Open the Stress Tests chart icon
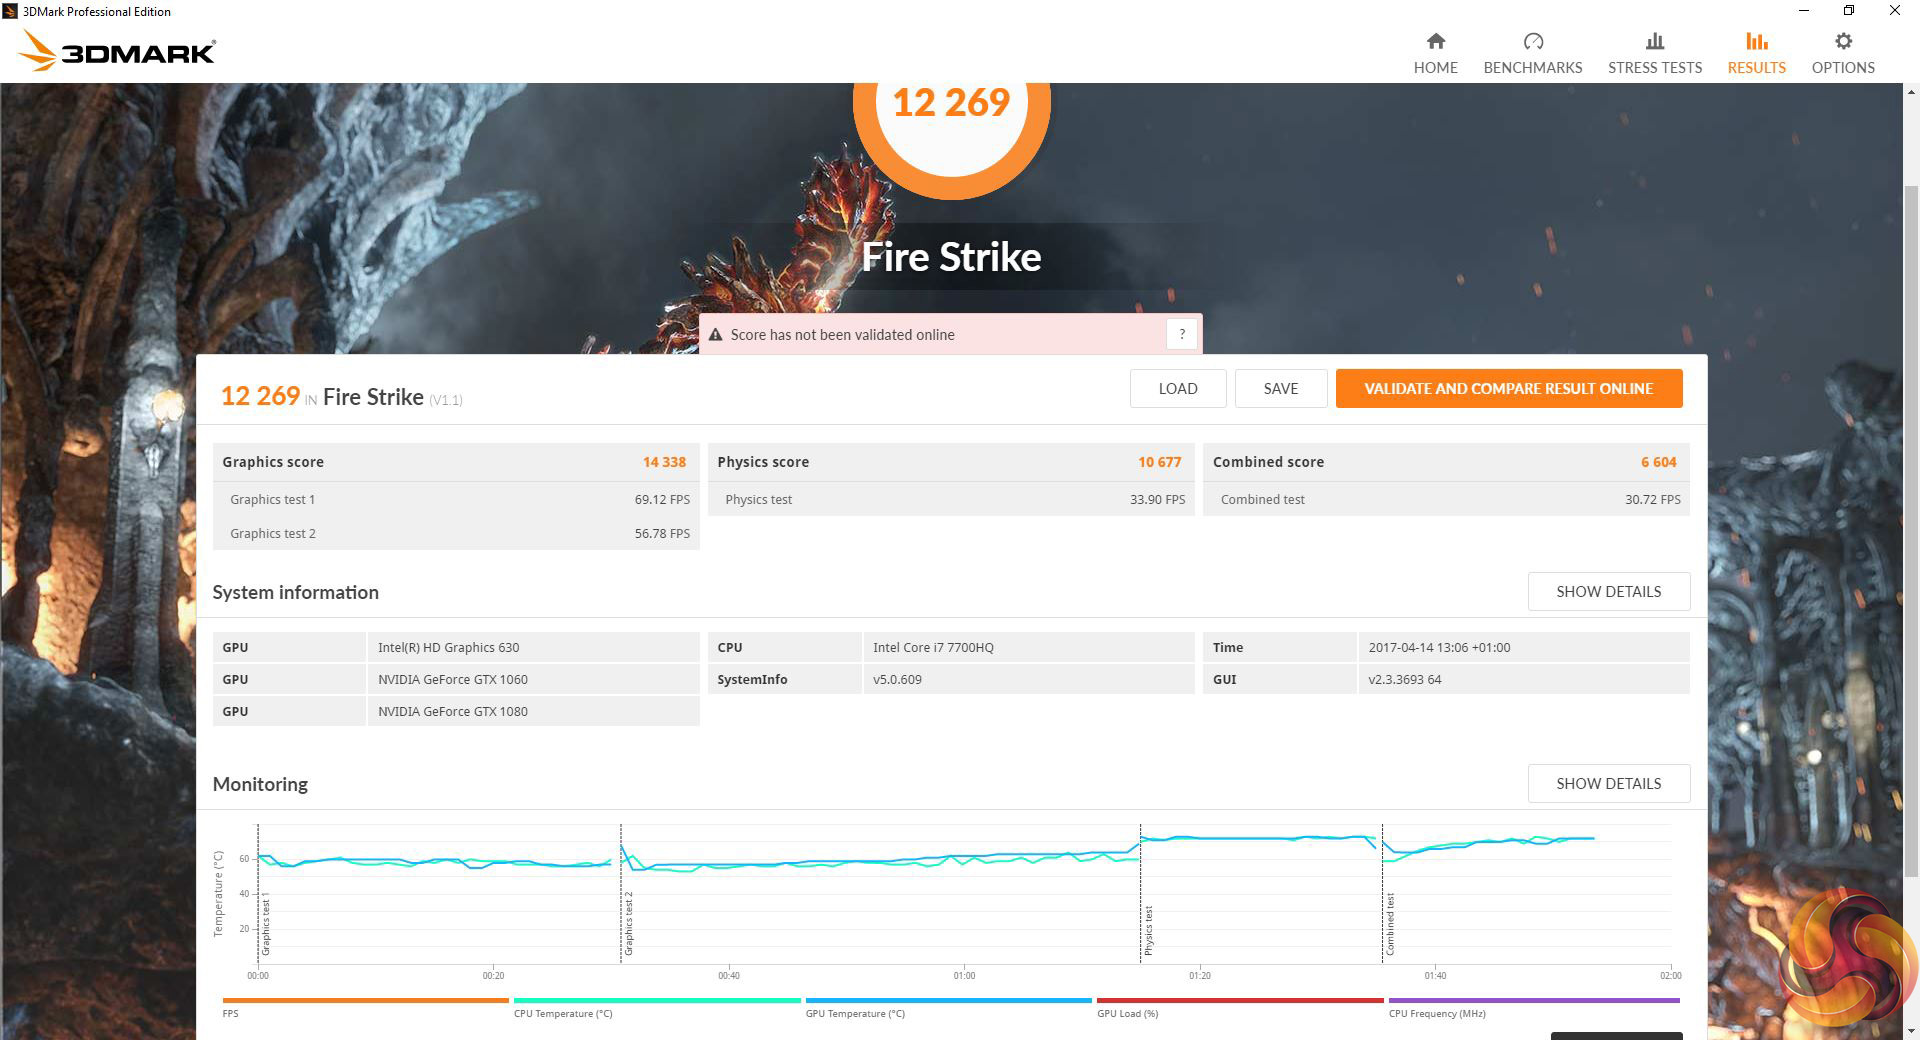This screenshot has width=1920, height=1040. tap(1655, 41)
